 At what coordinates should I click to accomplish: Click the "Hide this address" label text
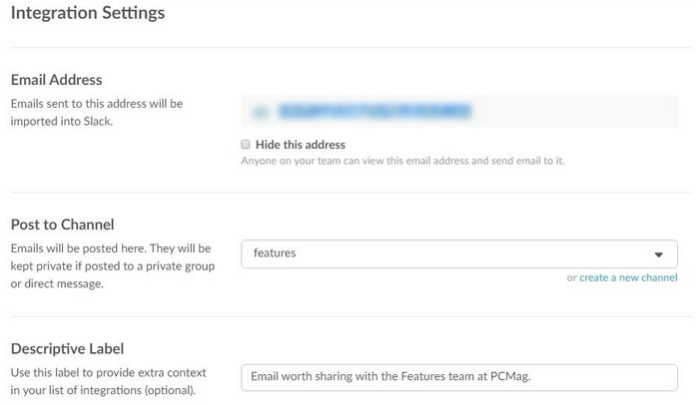[x=300, y=145]
